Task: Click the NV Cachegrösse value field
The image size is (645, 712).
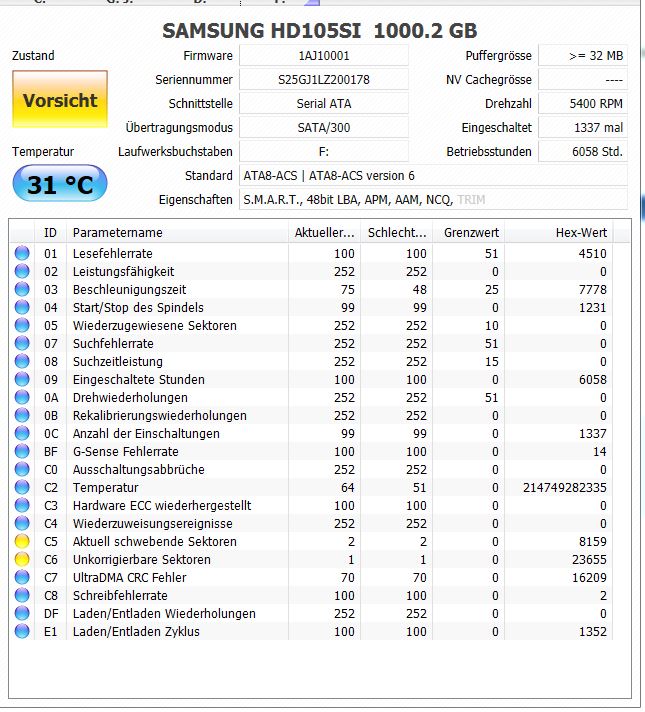Action: (x=583, y=79)
